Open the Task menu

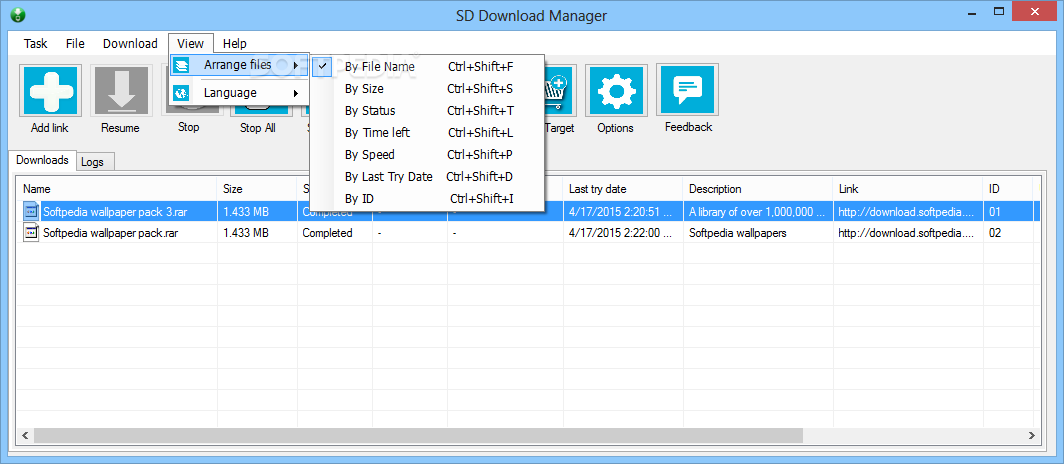tap(35, 43)
